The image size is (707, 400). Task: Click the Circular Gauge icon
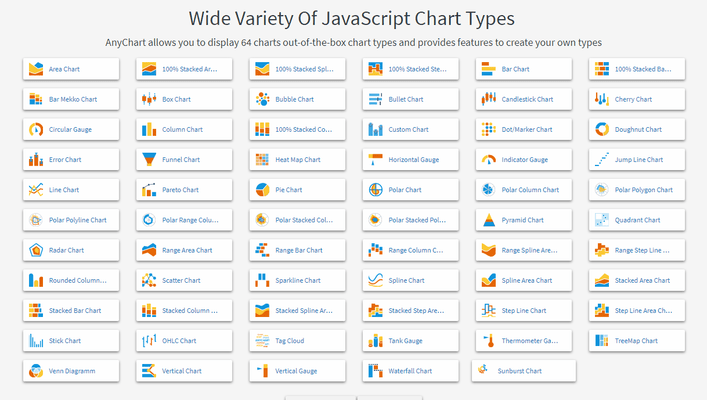pos(36,129)
